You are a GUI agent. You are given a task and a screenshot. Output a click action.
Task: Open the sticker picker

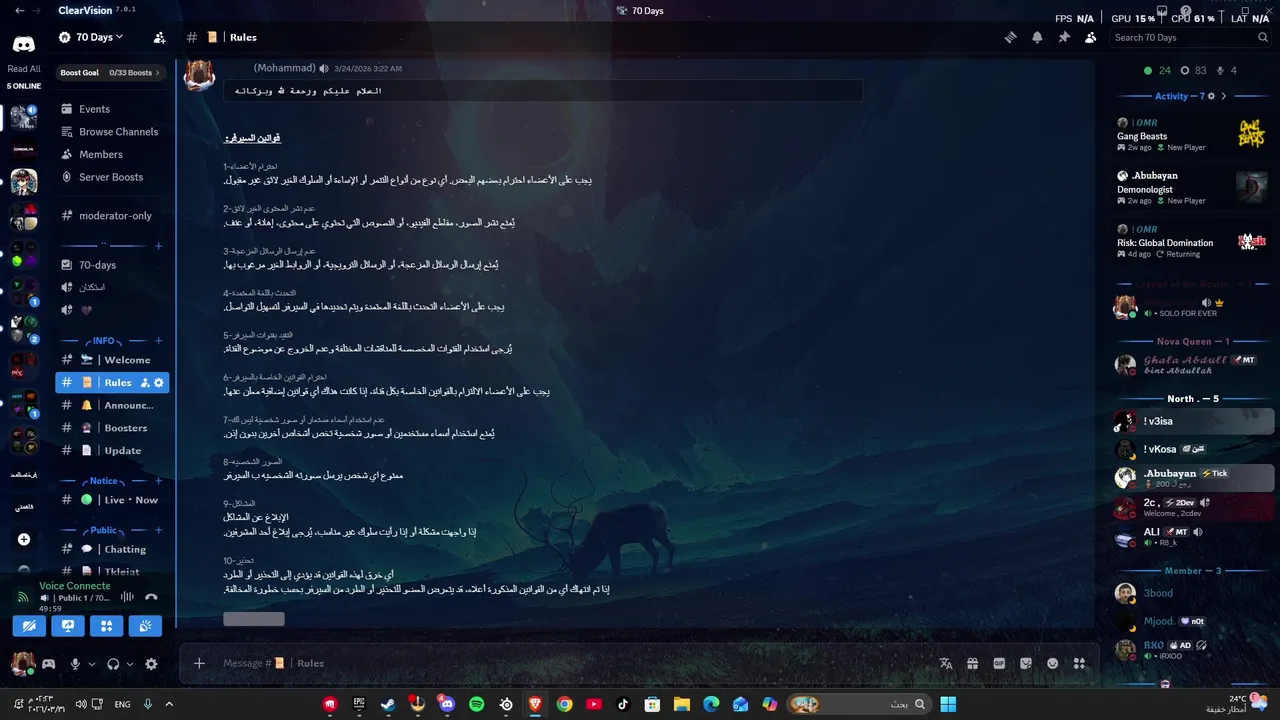point(1025,663)
